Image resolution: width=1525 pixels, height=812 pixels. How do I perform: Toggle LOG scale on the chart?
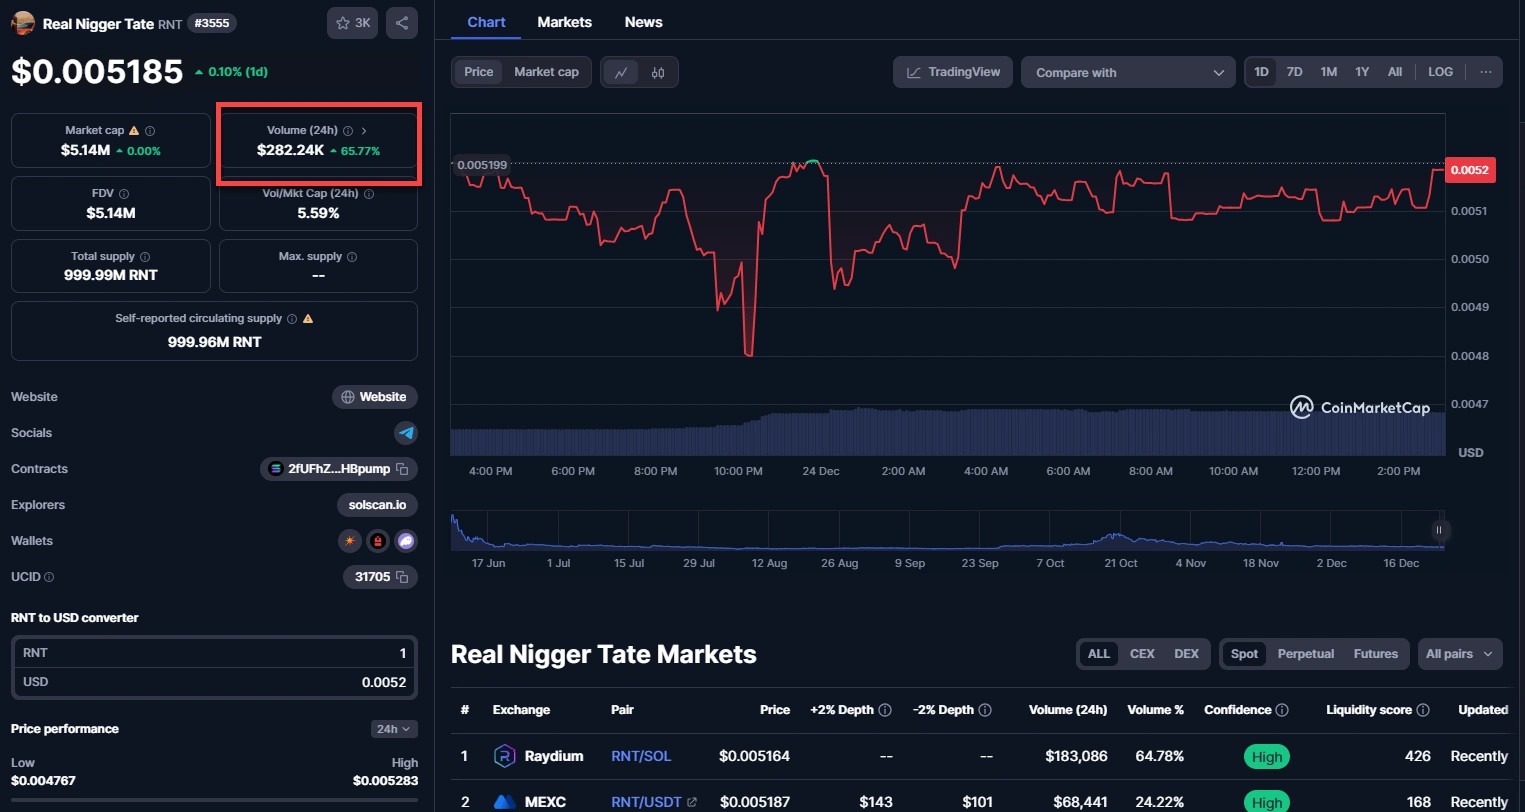(1440, 72)
